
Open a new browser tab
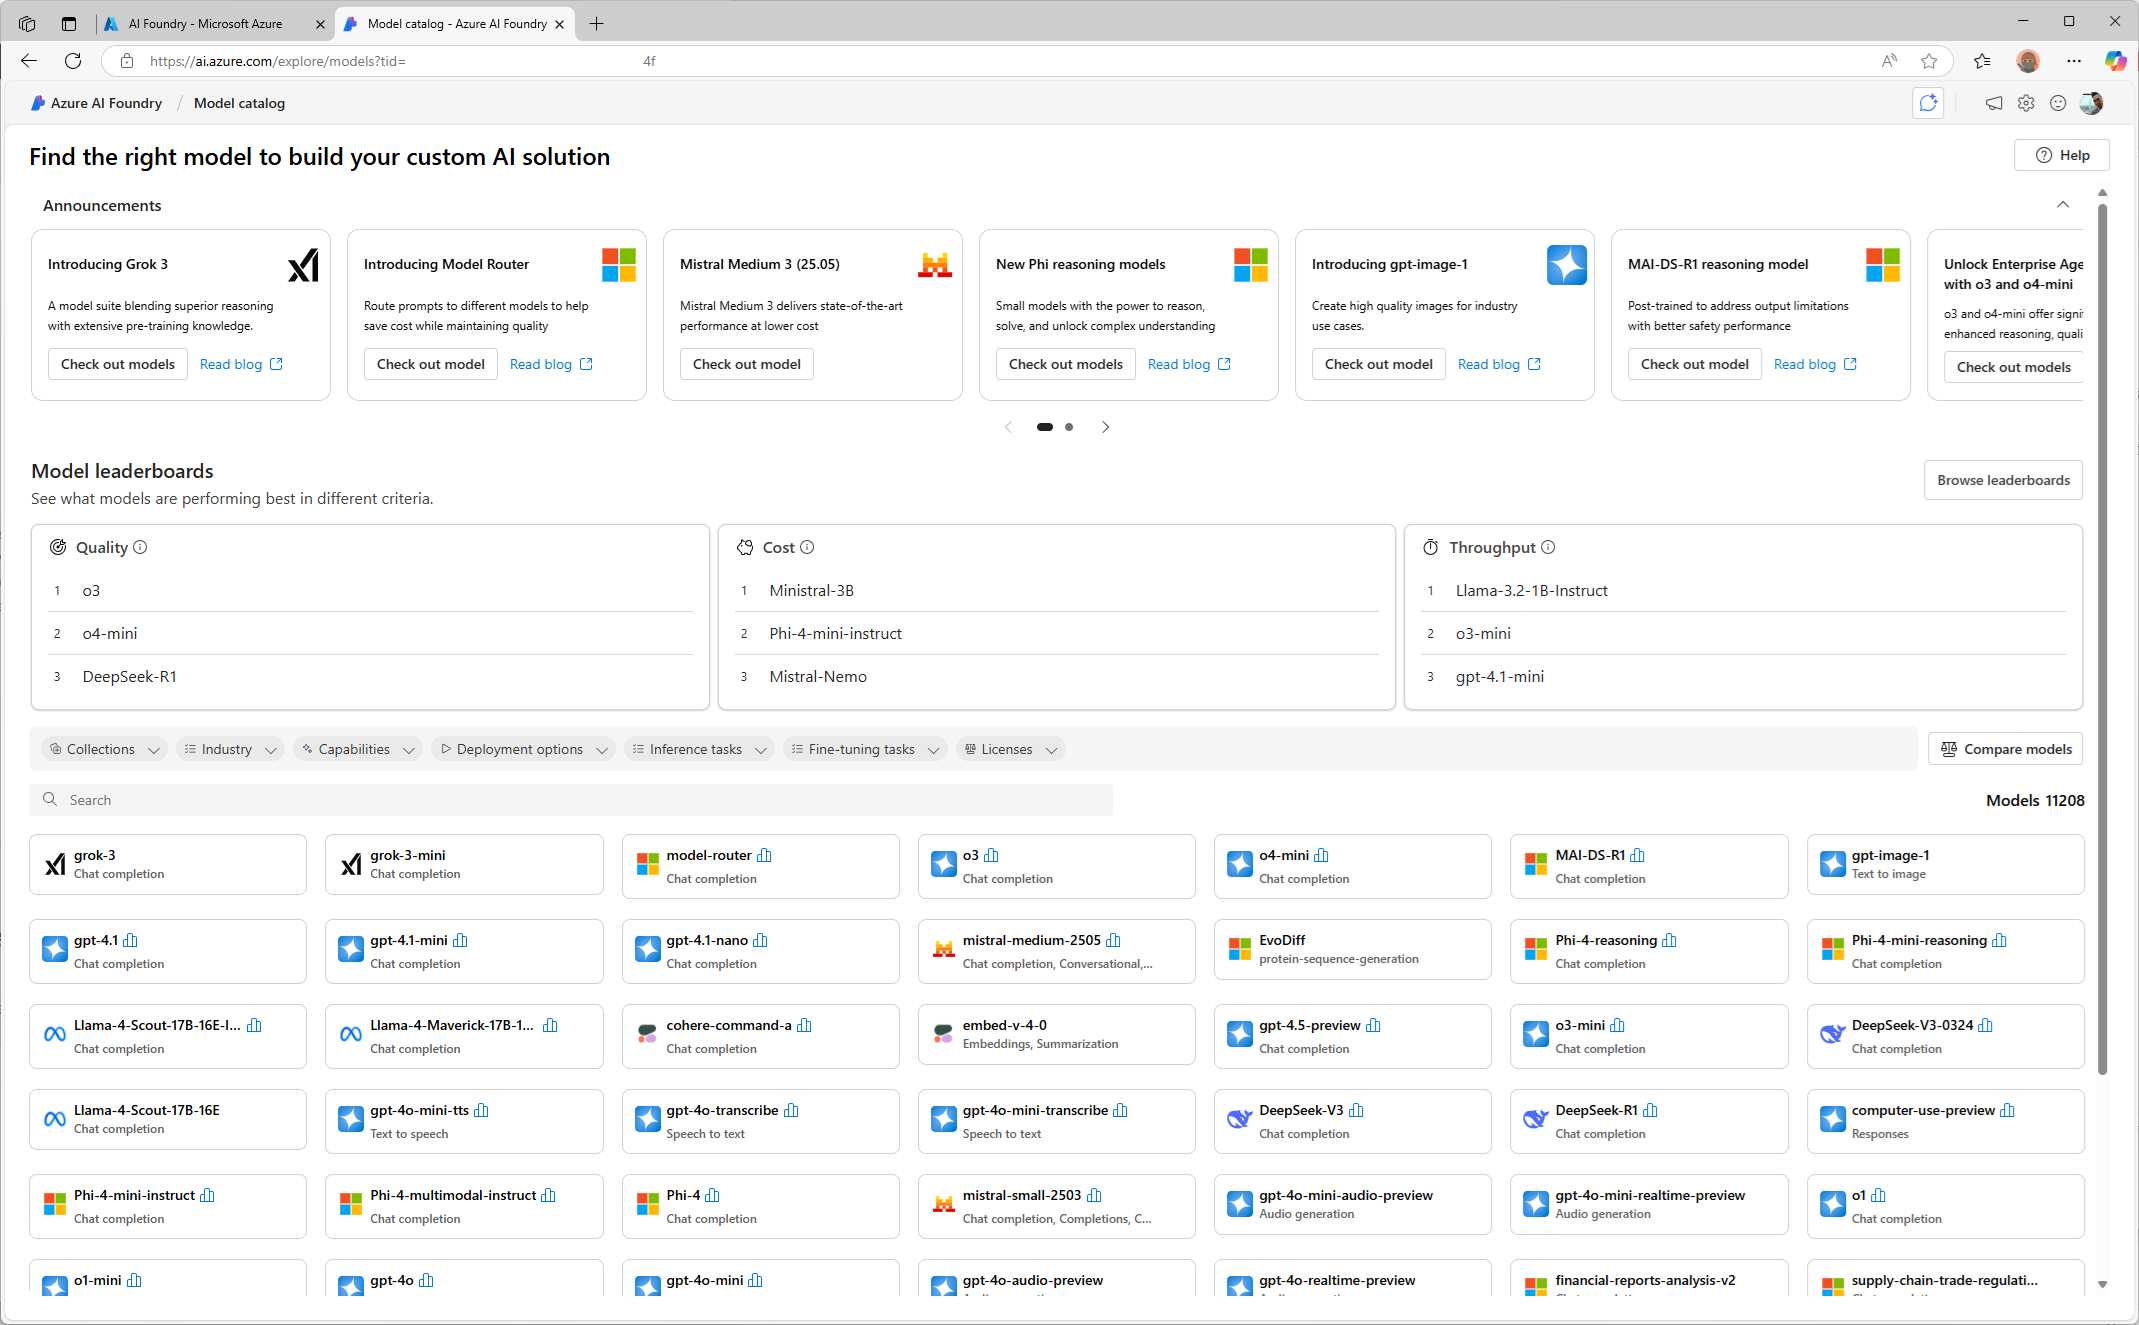click(597, 23)
